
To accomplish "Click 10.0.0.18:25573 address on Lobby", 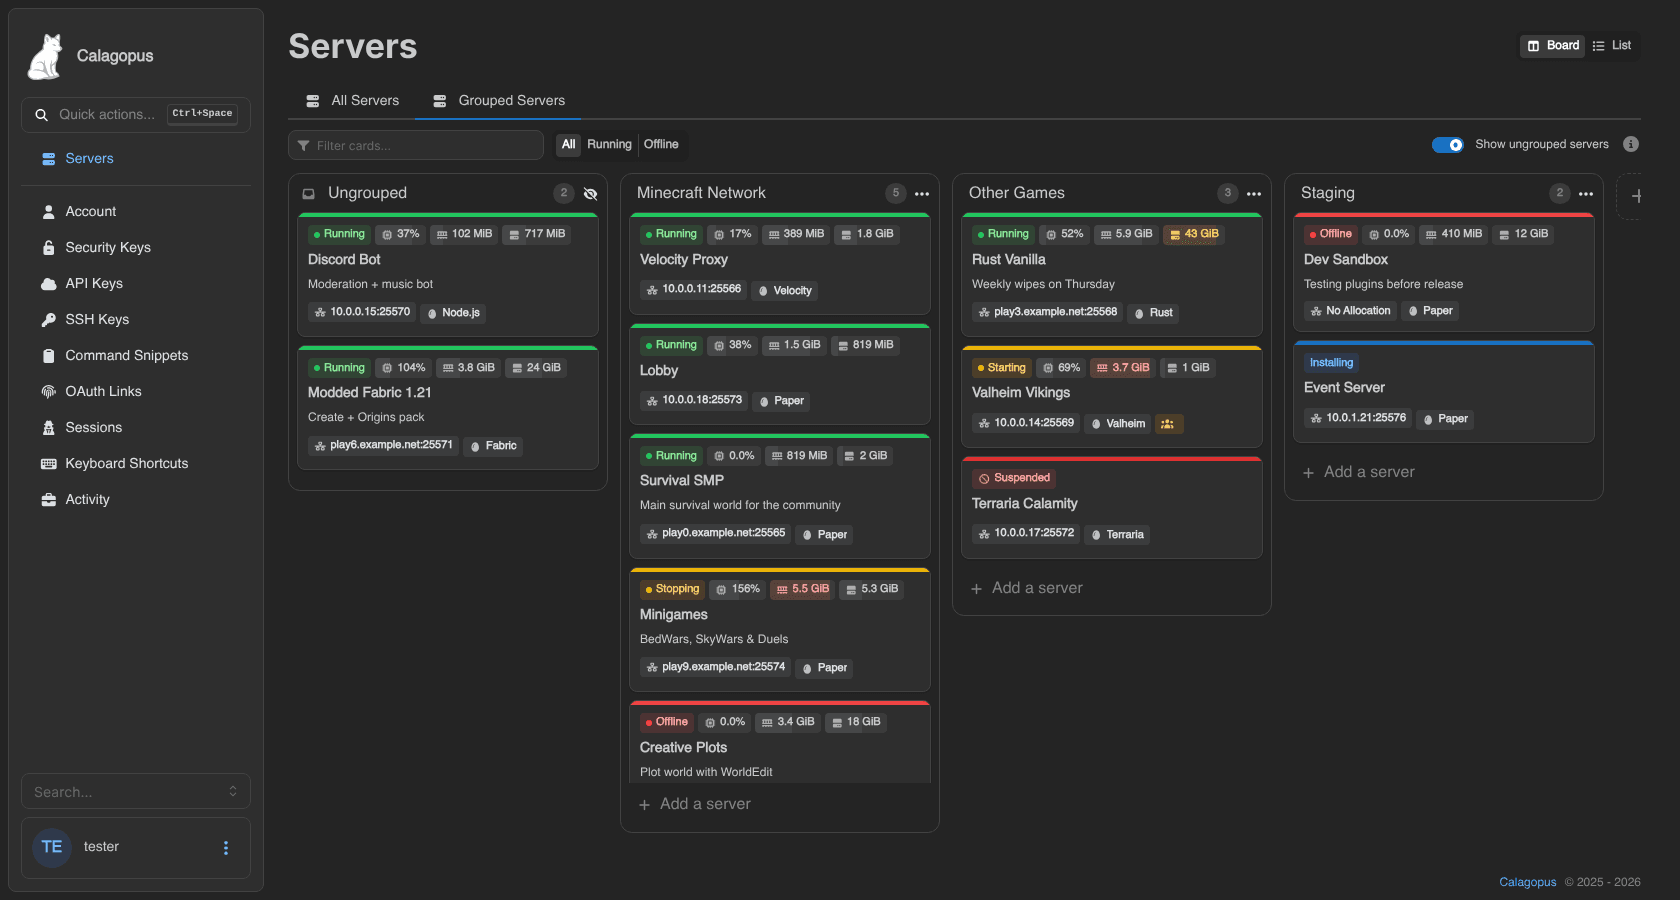I will 694,400.
